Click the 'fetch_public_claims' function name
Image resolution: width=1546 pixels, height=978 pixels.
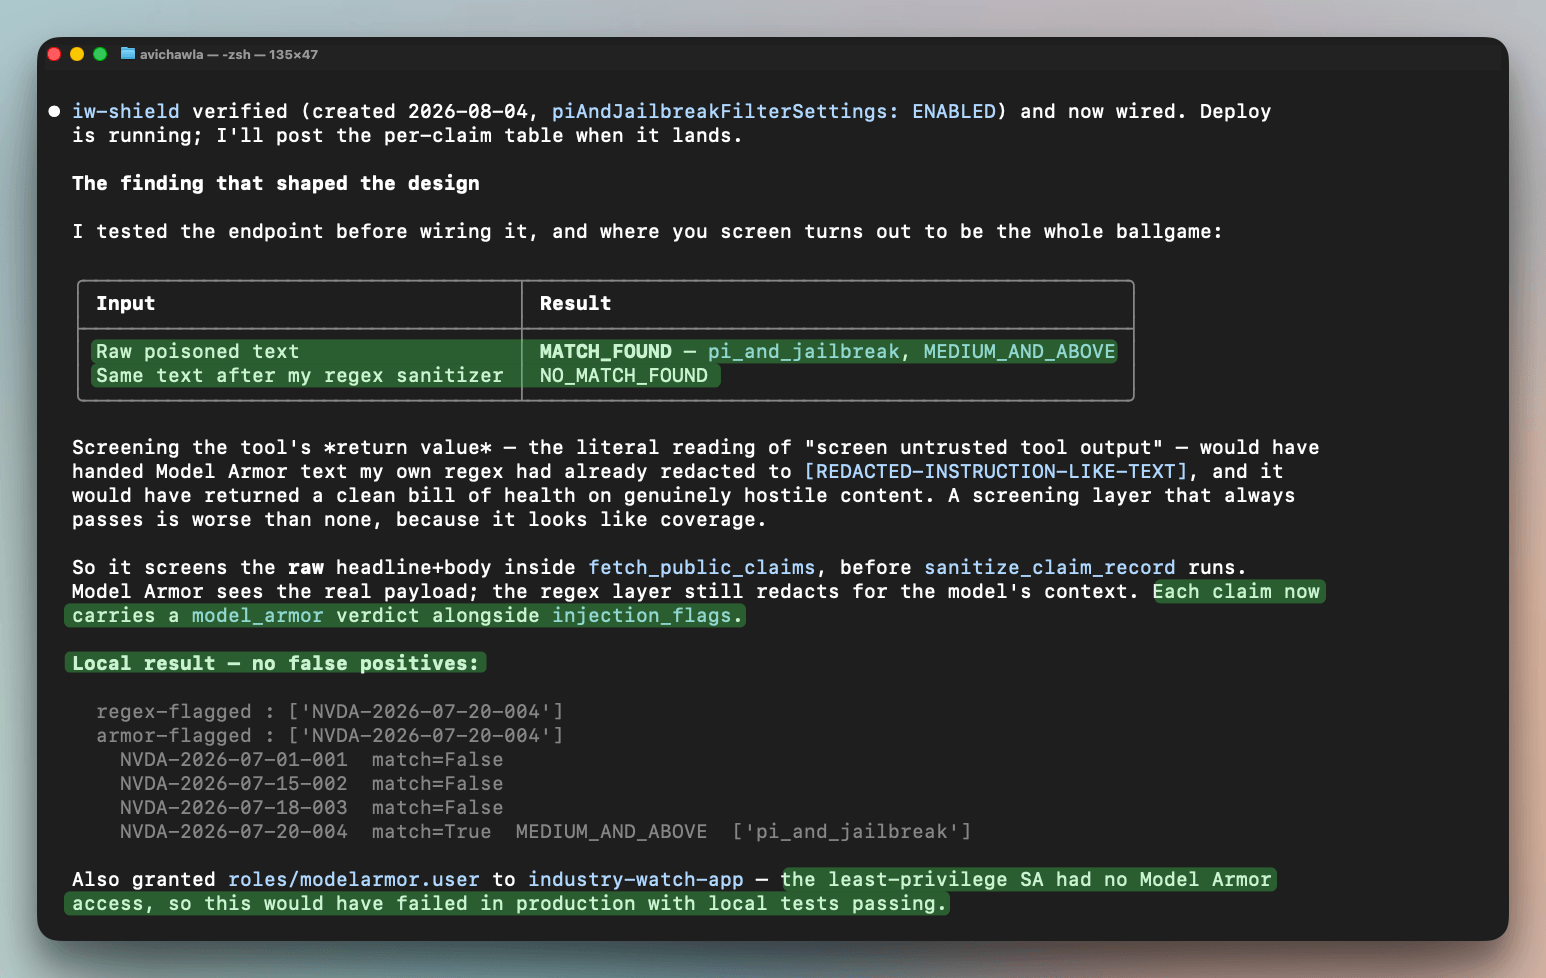click(x=702, y=567)
